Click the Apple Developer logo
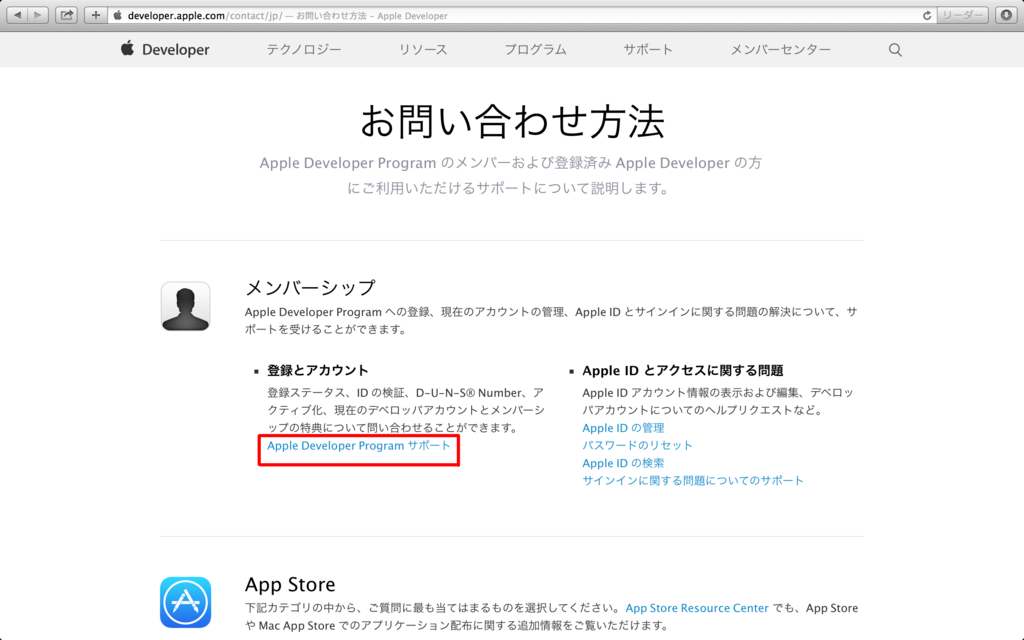This screenshot has width=1024, height=640. [165, 49]
